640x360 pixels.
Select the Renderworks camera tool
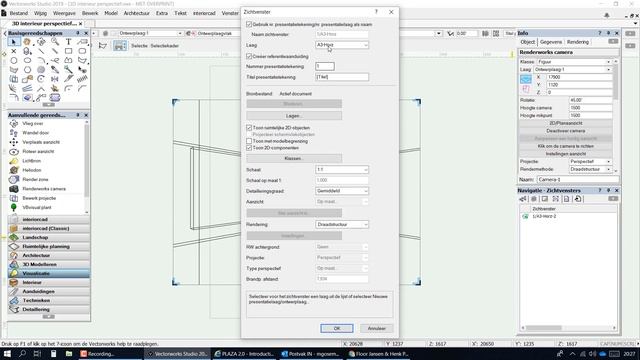click(44, 189)
